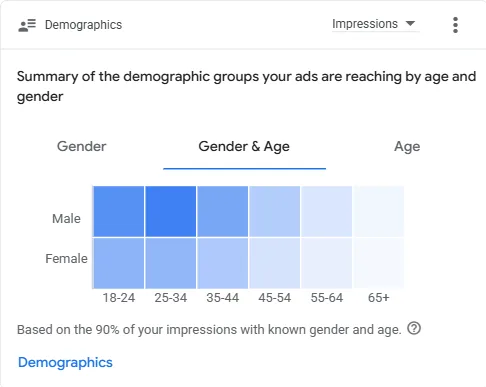The height and width of the screenshot is (387, 486).
Task: Select the Male 55-64 heatmap cell
Action: [x=327, y=211]
